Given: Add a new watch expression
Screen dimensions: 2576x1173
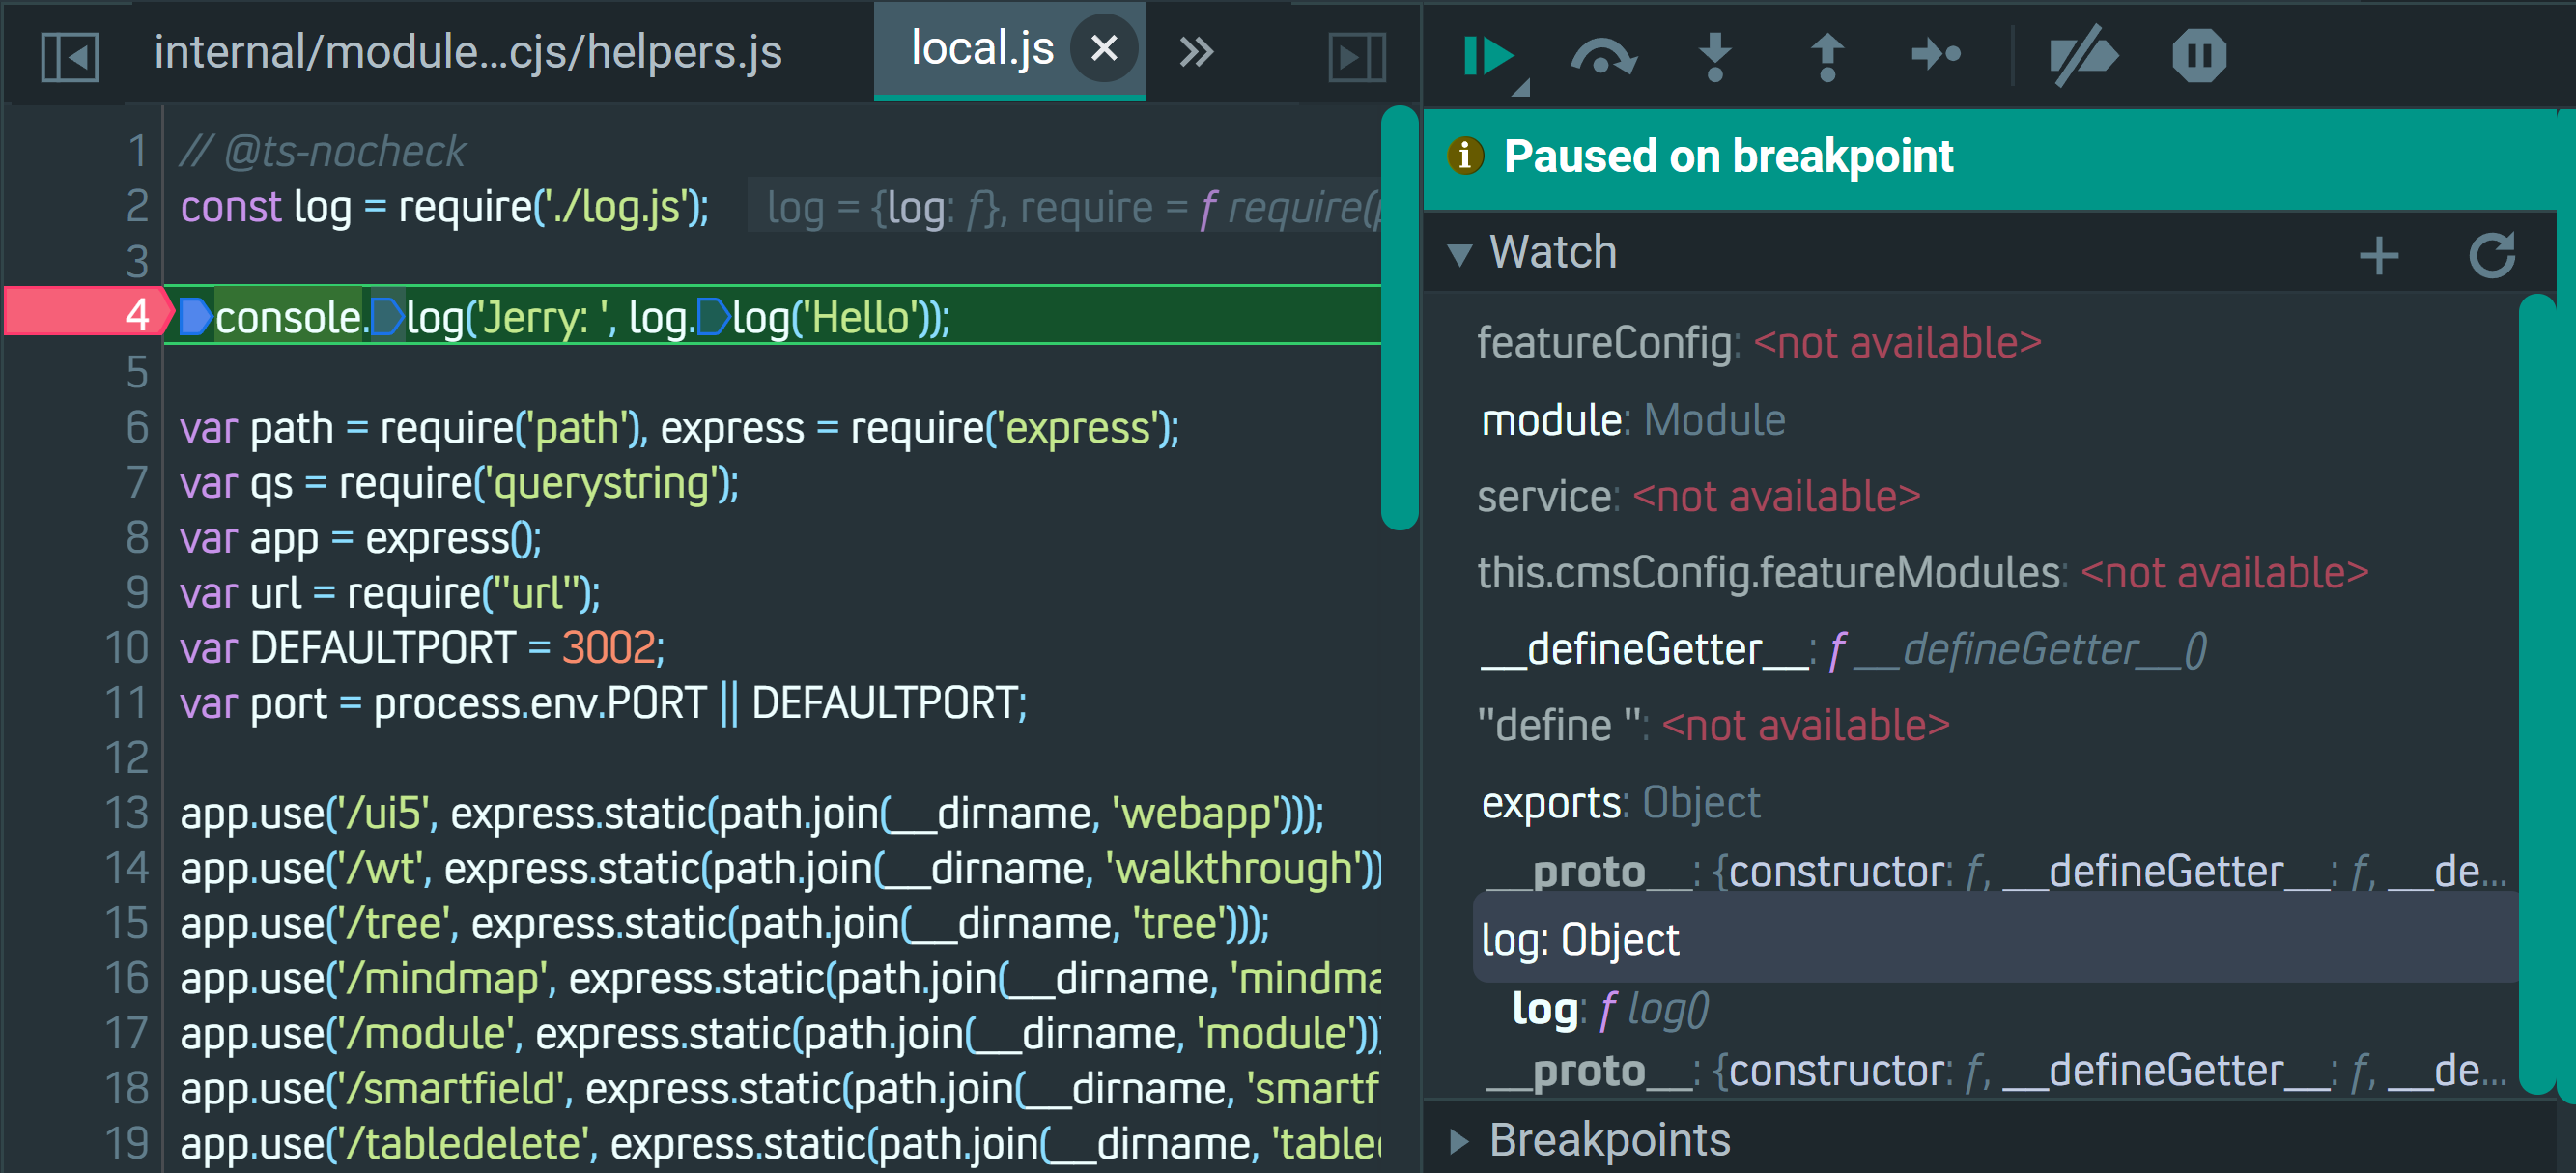Looking at the screenshot, I should point(2378,255).
